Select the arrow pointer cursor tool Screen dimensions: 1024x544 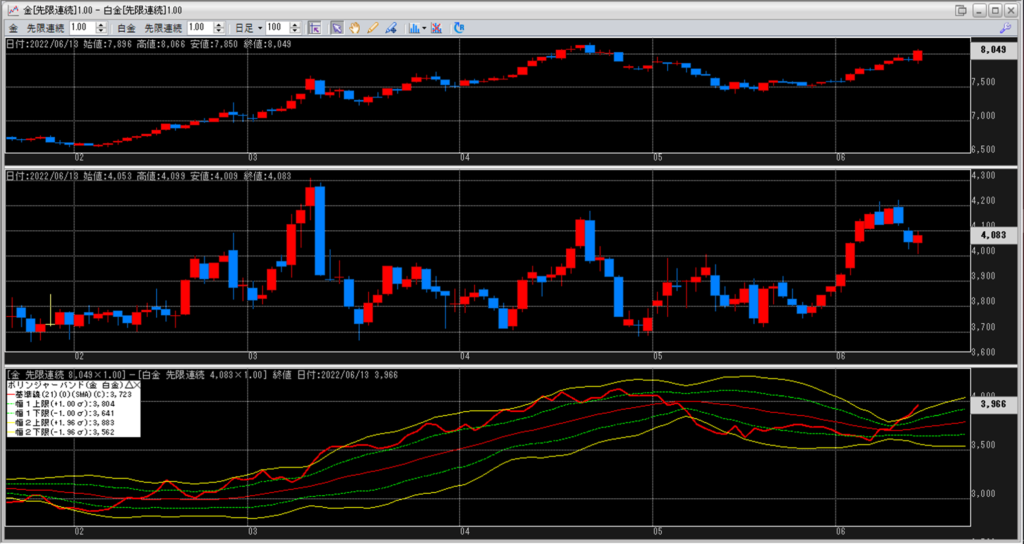click(x=337, y=28)
